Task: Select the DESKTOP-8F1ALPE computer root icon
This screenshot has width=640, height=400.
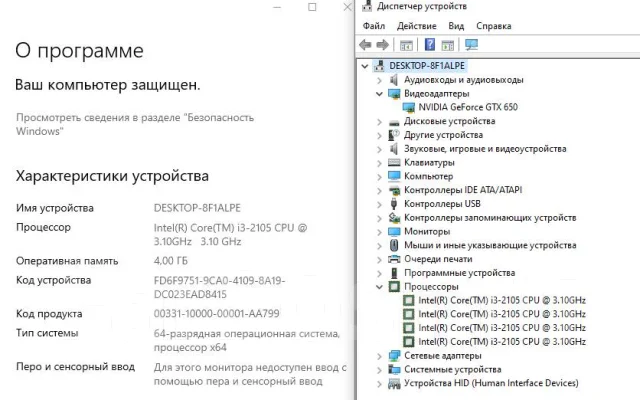Action: click(x=379, y=66)
